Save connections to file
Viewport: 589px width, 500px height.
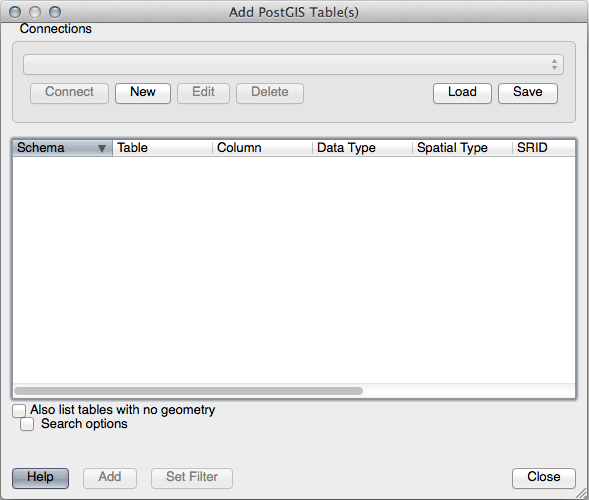coord(528,93)
